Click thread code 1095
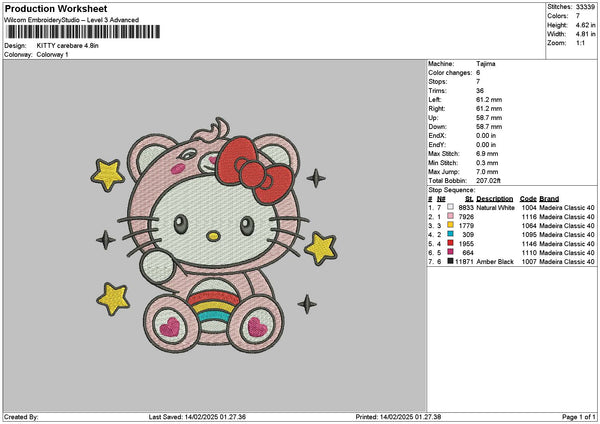Screen dimensions: 600x424 (529, 235)
